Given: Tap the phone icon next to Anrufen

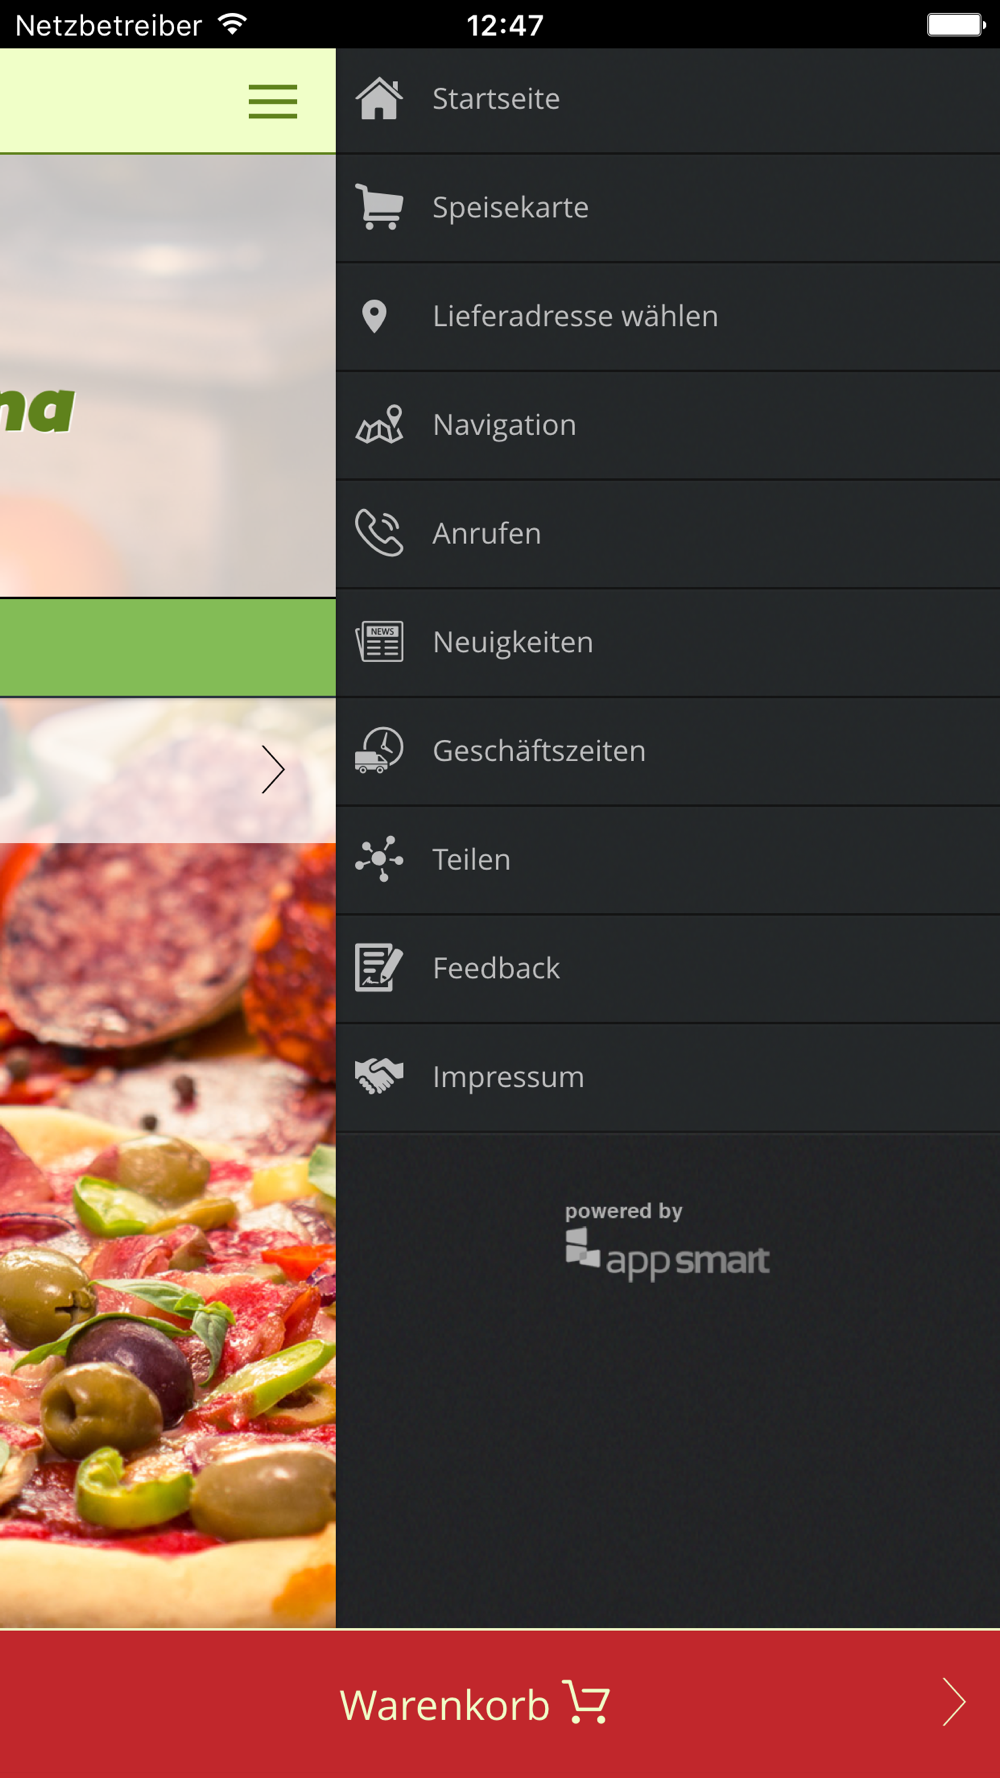Looking at the screenshot, I should click(379, 533).
